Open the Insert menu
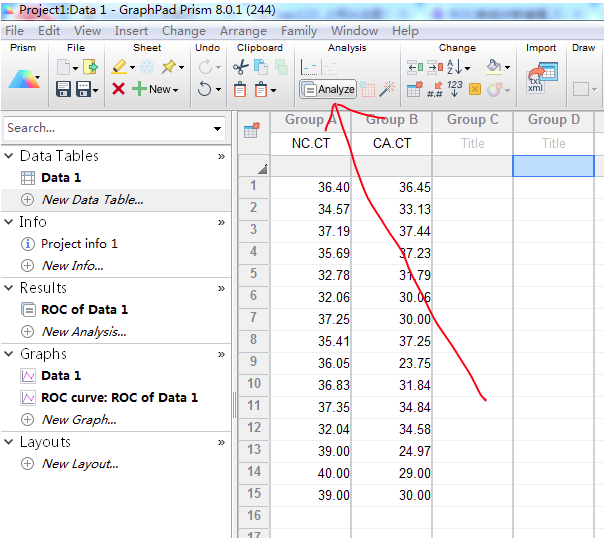The image size is (607, 546). tap(131, 31)
